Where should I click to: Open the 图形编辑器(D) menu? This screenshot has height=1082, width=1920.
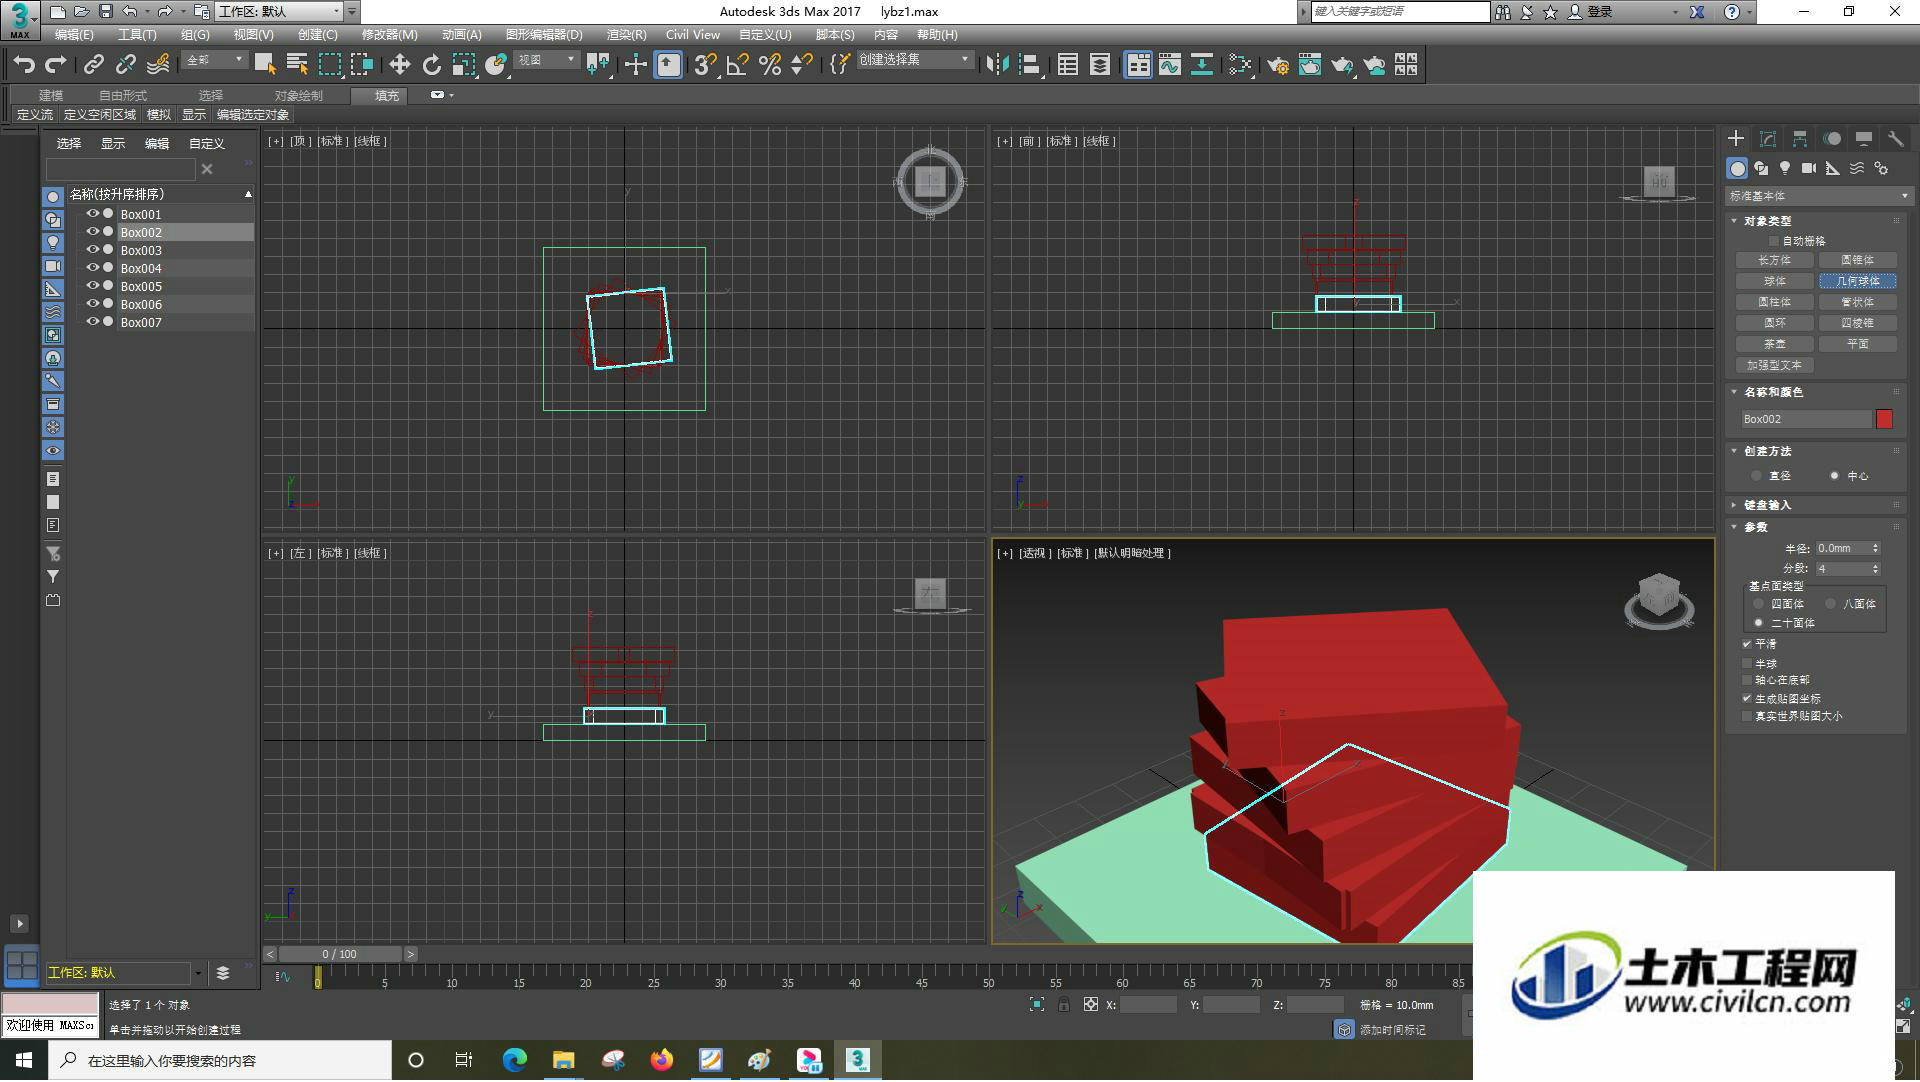click(544, 35)
